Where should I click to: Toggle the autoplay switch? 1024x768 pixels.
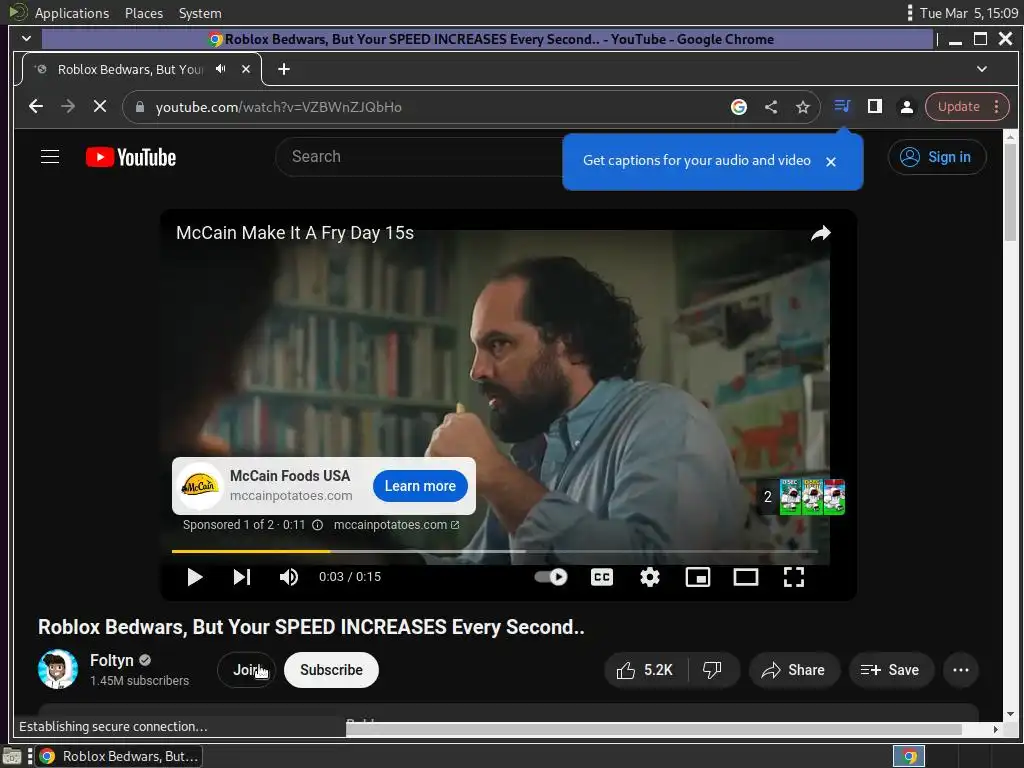tap(551, 577)
